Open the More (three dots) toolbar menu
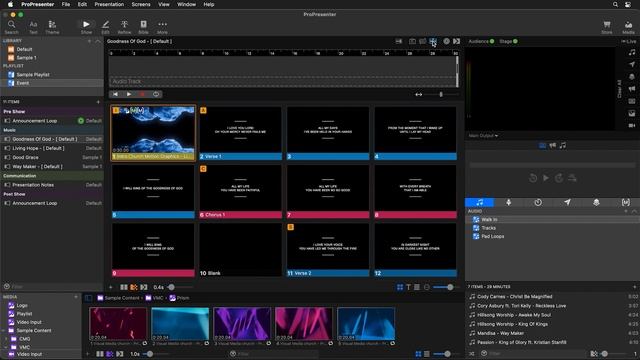This screenshot has width=640, height=360. coord(162,27)
